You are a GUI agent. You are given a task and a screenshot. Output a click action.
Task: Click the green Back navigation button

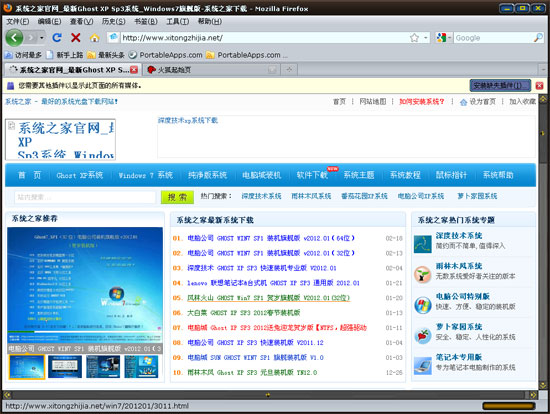[x=14, y=37]
